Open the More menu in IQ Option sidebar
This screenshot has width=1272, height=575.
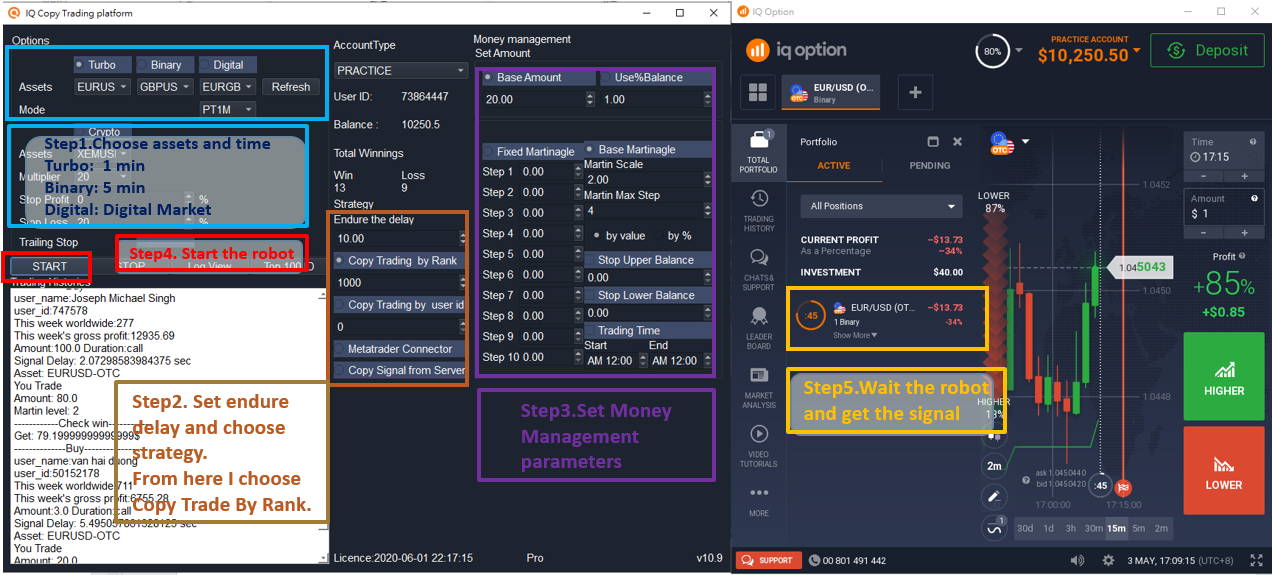758,502
